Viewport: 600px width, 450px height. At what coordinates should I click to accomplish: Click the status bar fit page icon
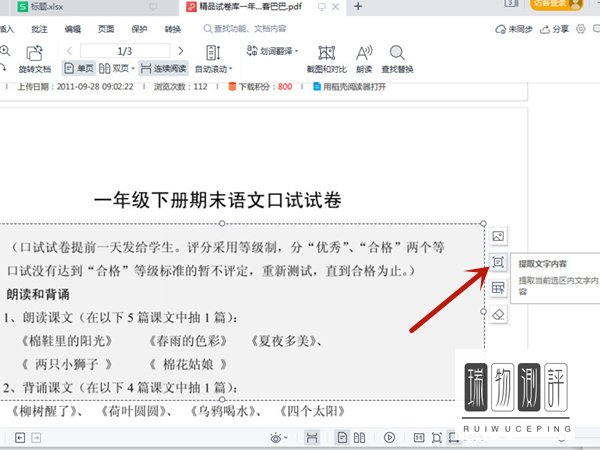437,437
